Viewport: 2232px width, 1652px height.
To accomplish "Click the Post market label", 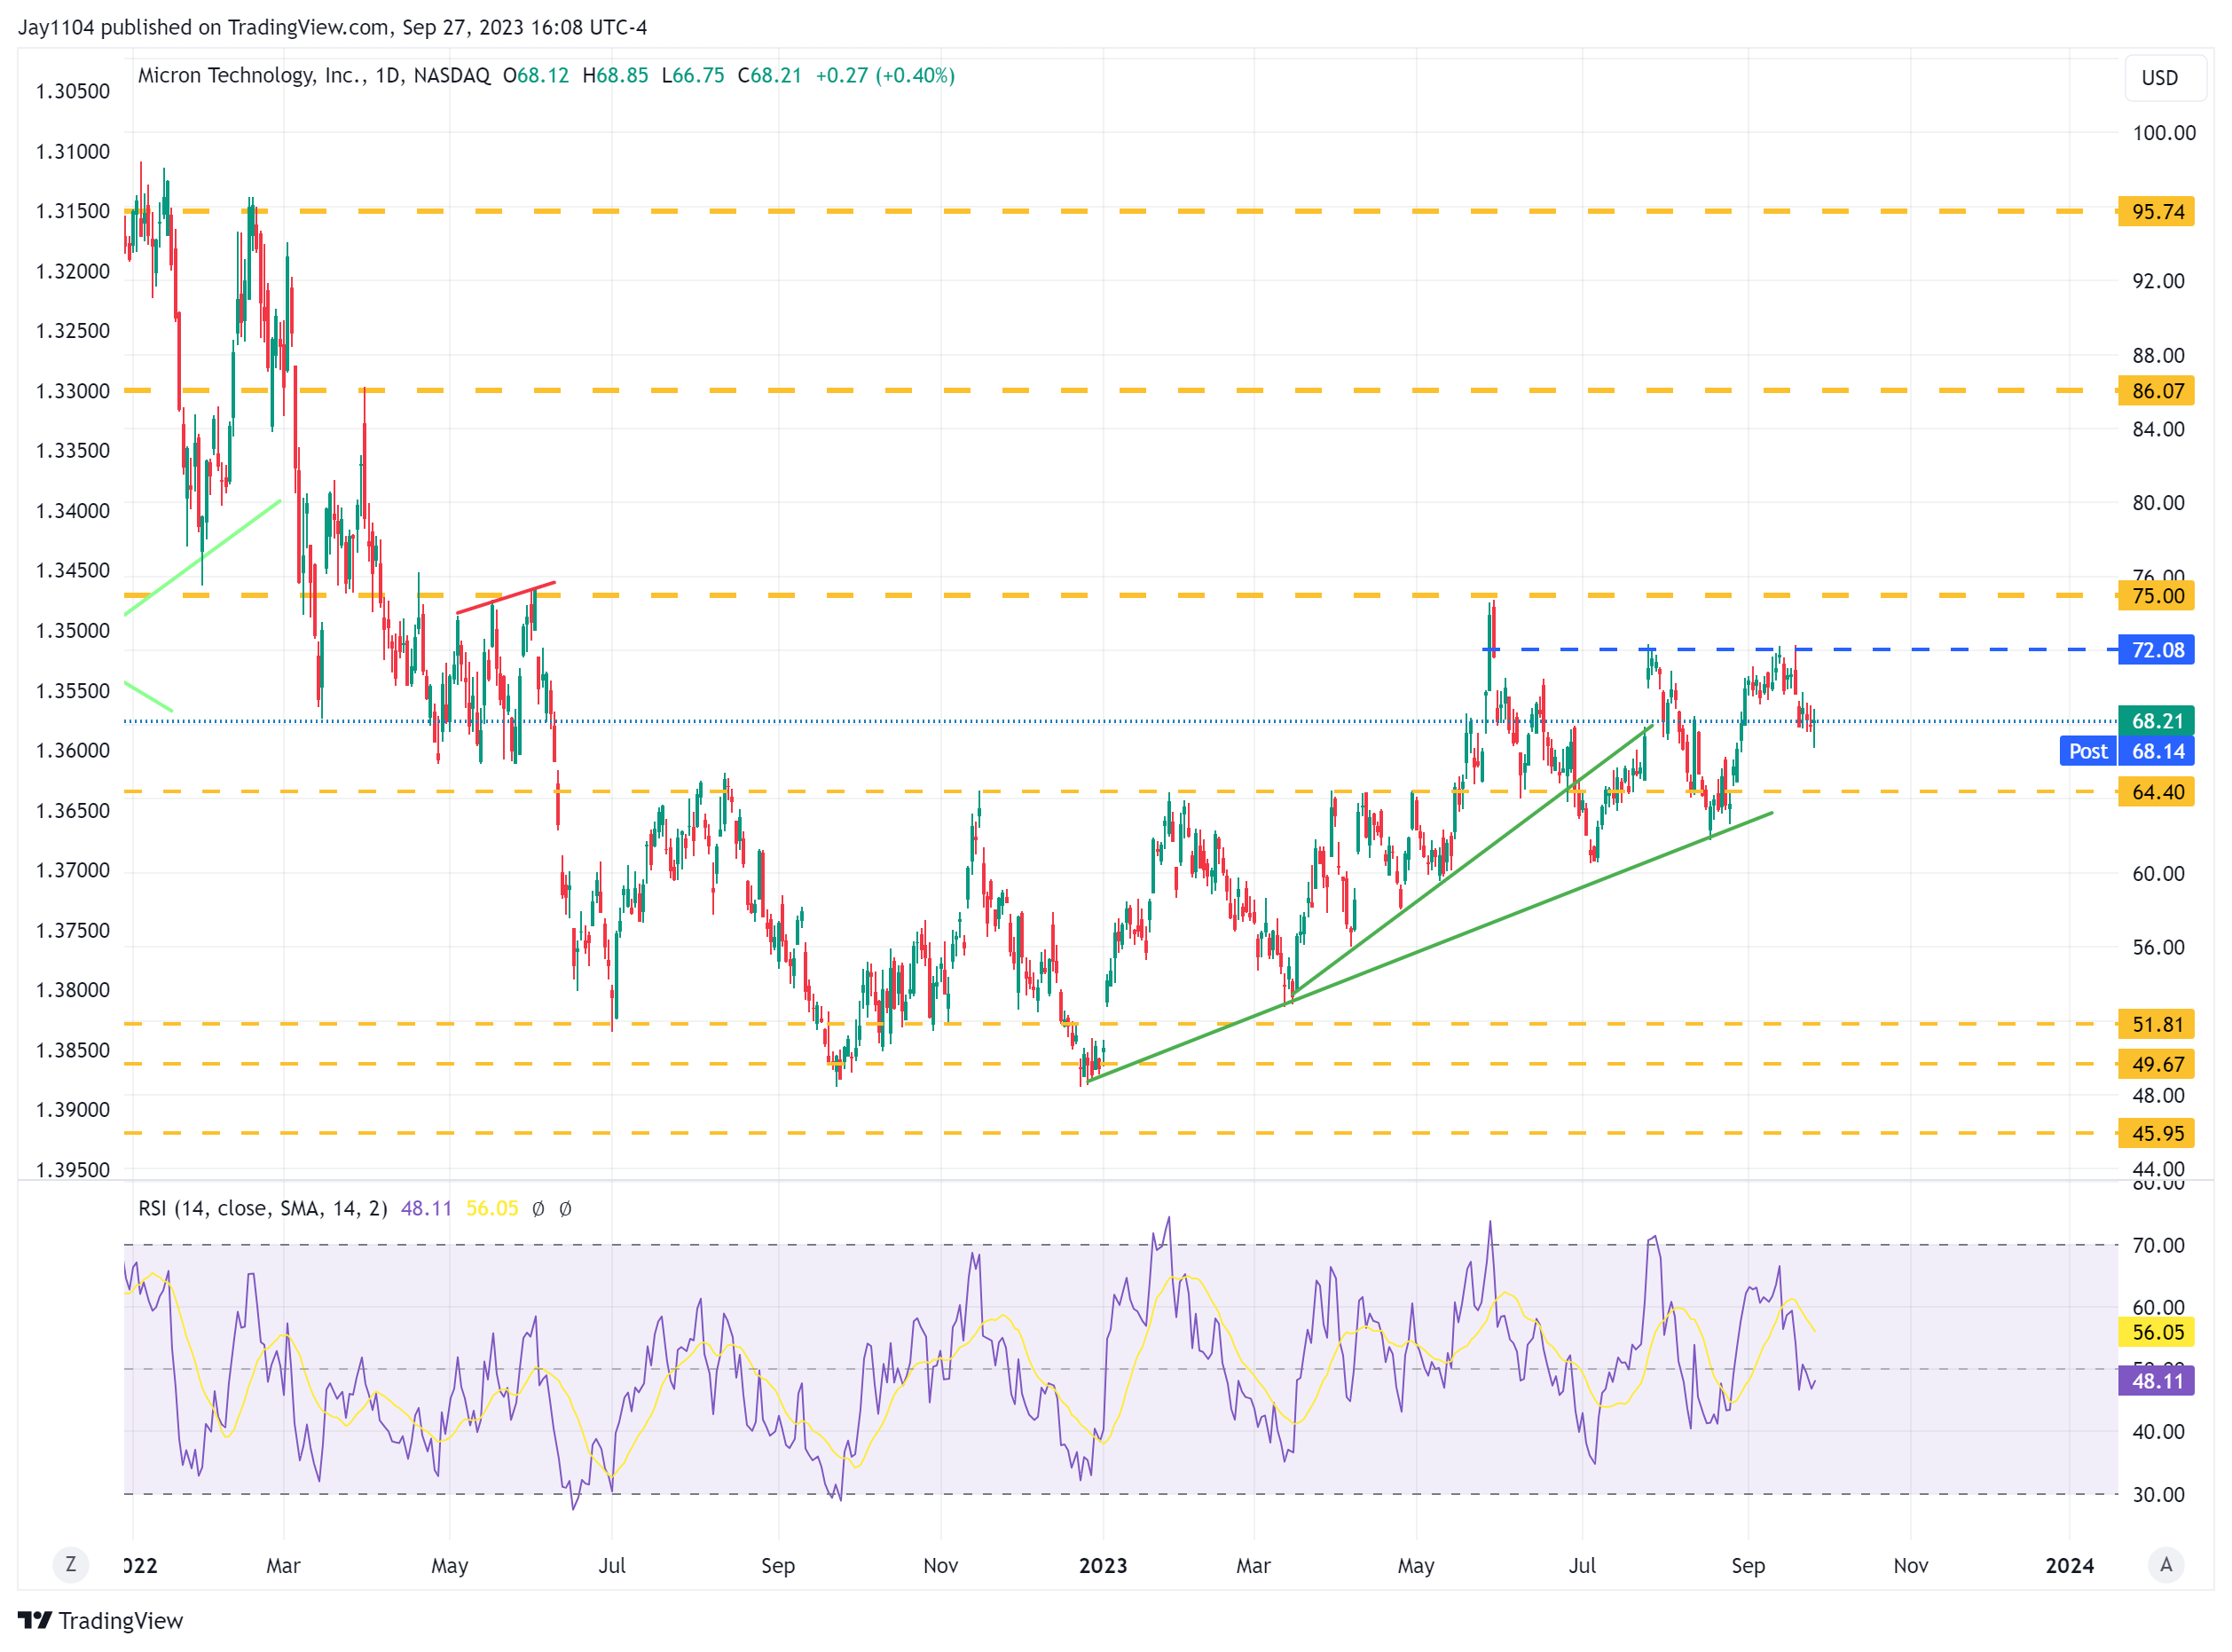I will click(2088, 751).
